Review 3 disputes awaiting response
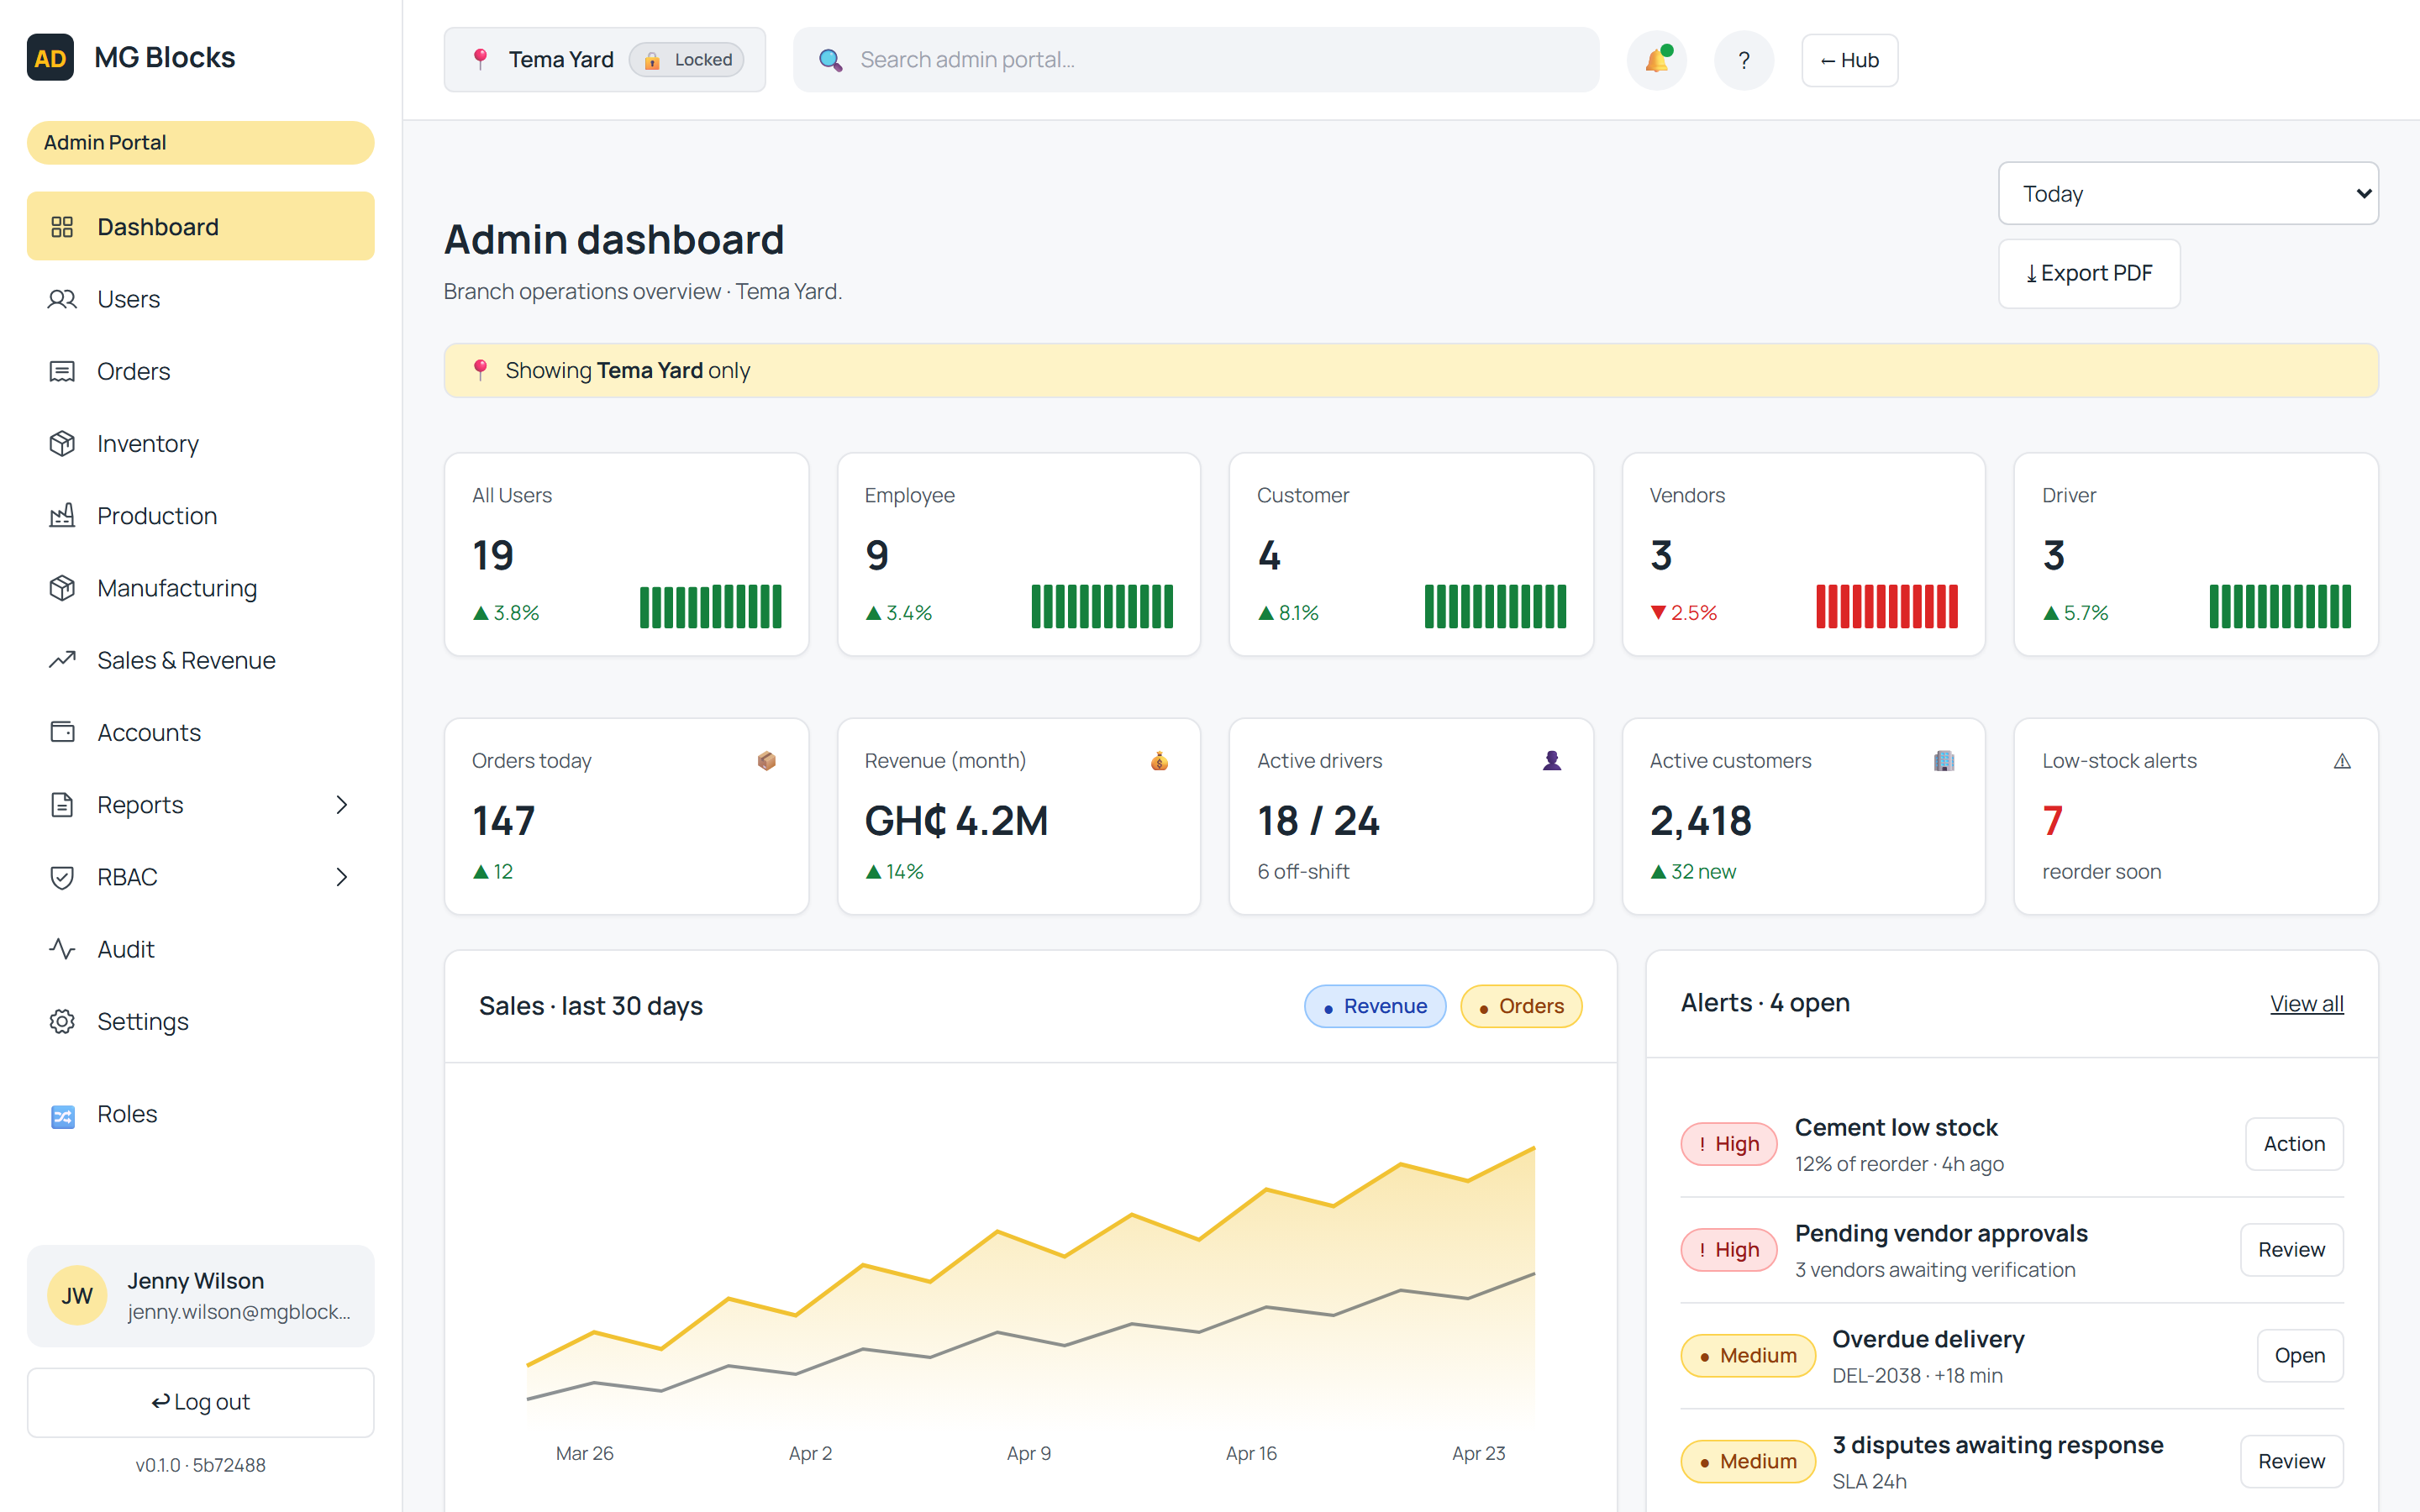Viewport: 2420px width, 1512px height. click(2291, 1461)
